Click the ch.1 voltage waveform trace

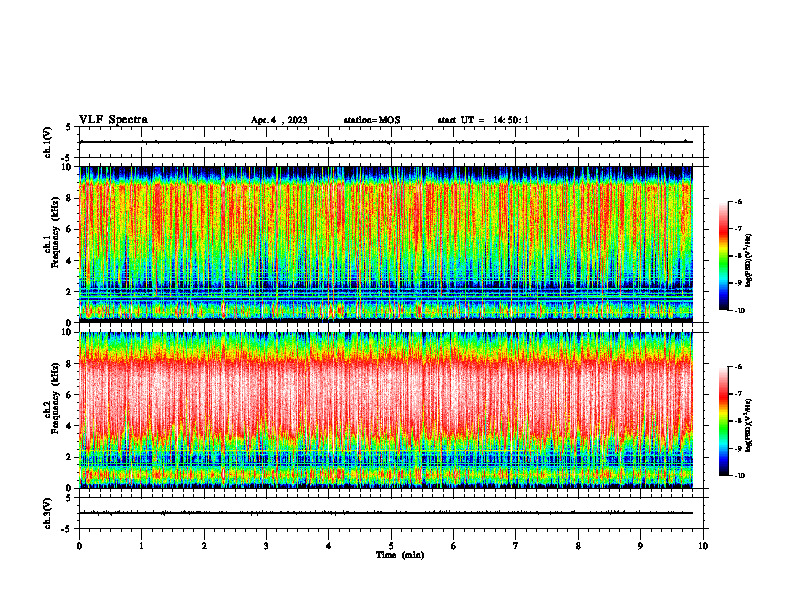point(386,142)
